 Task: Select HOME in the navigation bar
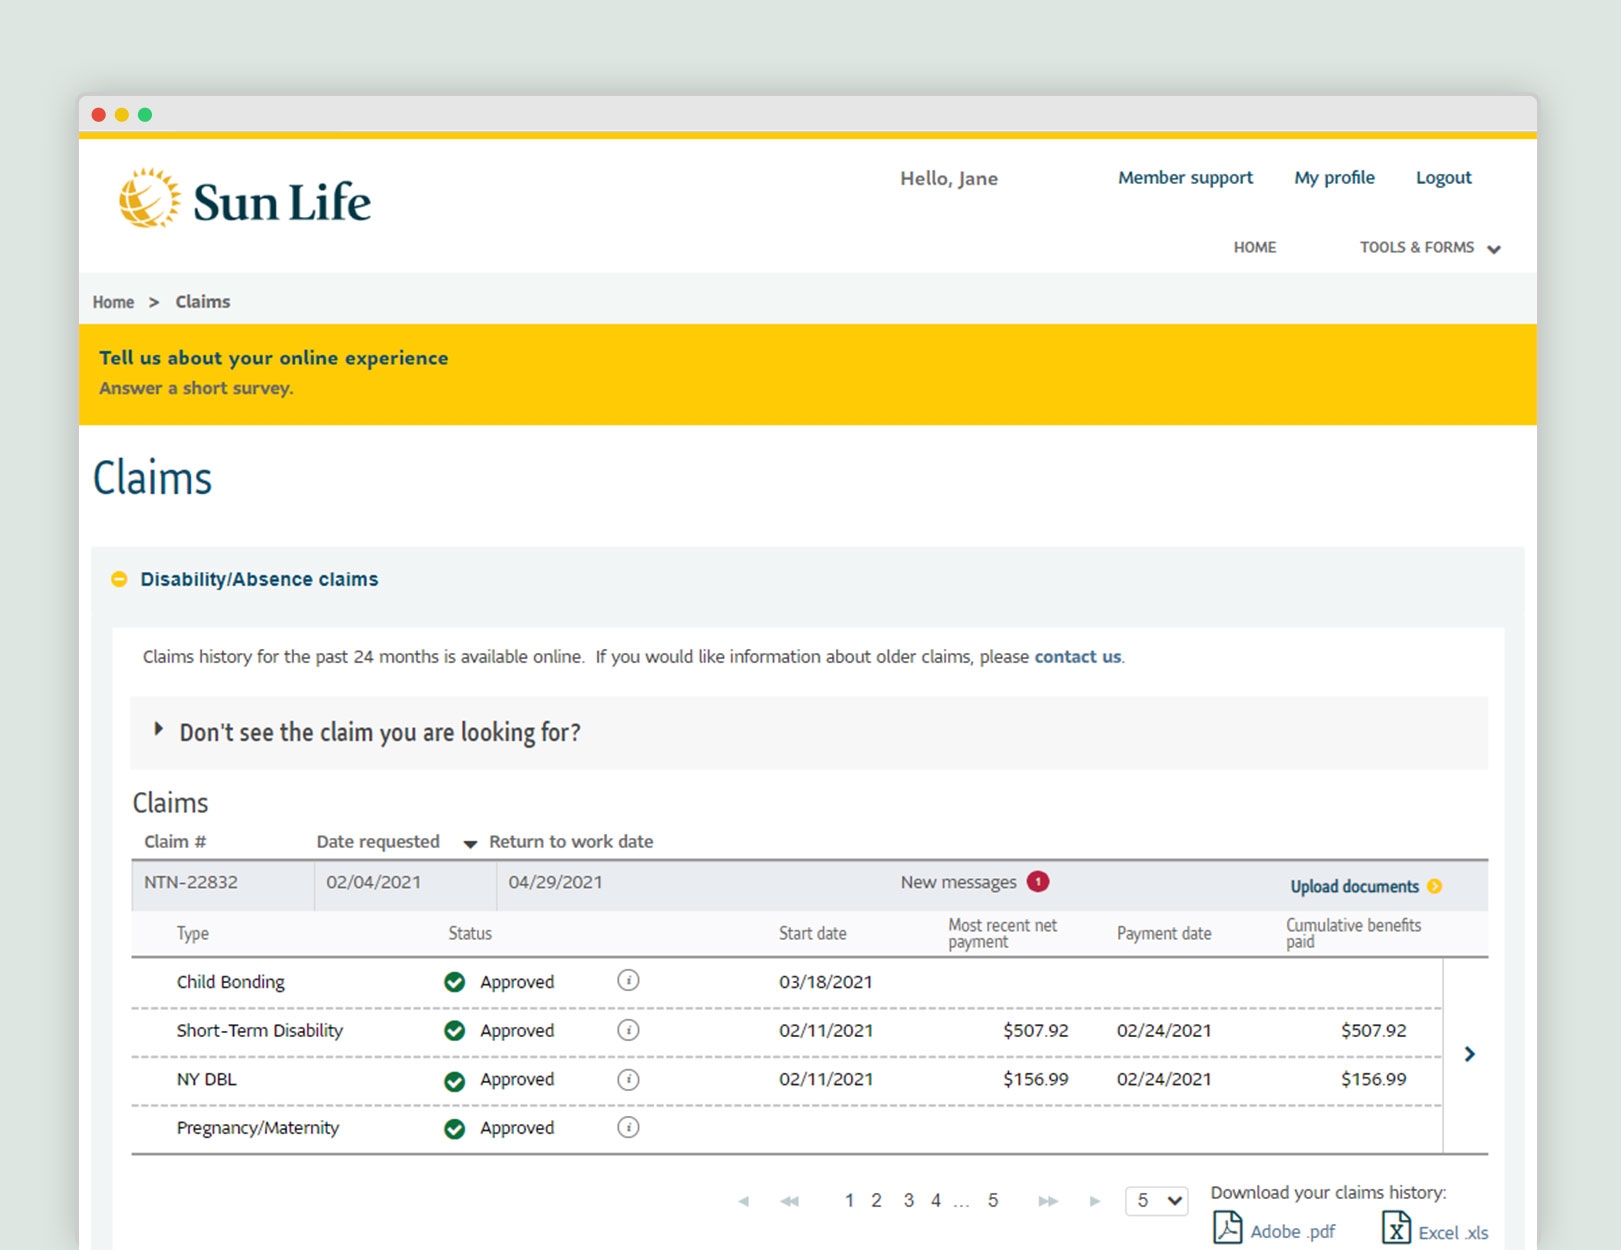pyautogui.click(x=1254, y=247)
